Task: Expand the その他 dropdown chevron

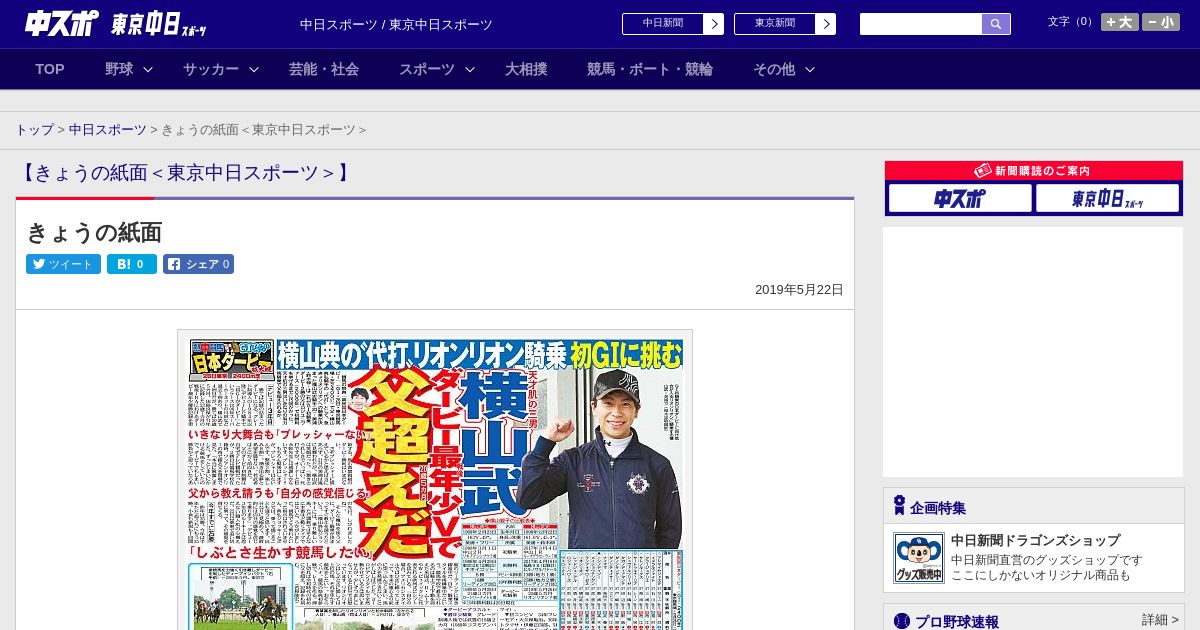Action: pyautogui.click(x=810, y=69)
